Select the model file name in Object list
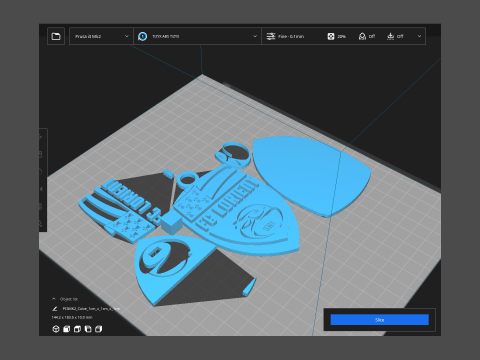Screen dimensions: 480x360 click(91, 309)
